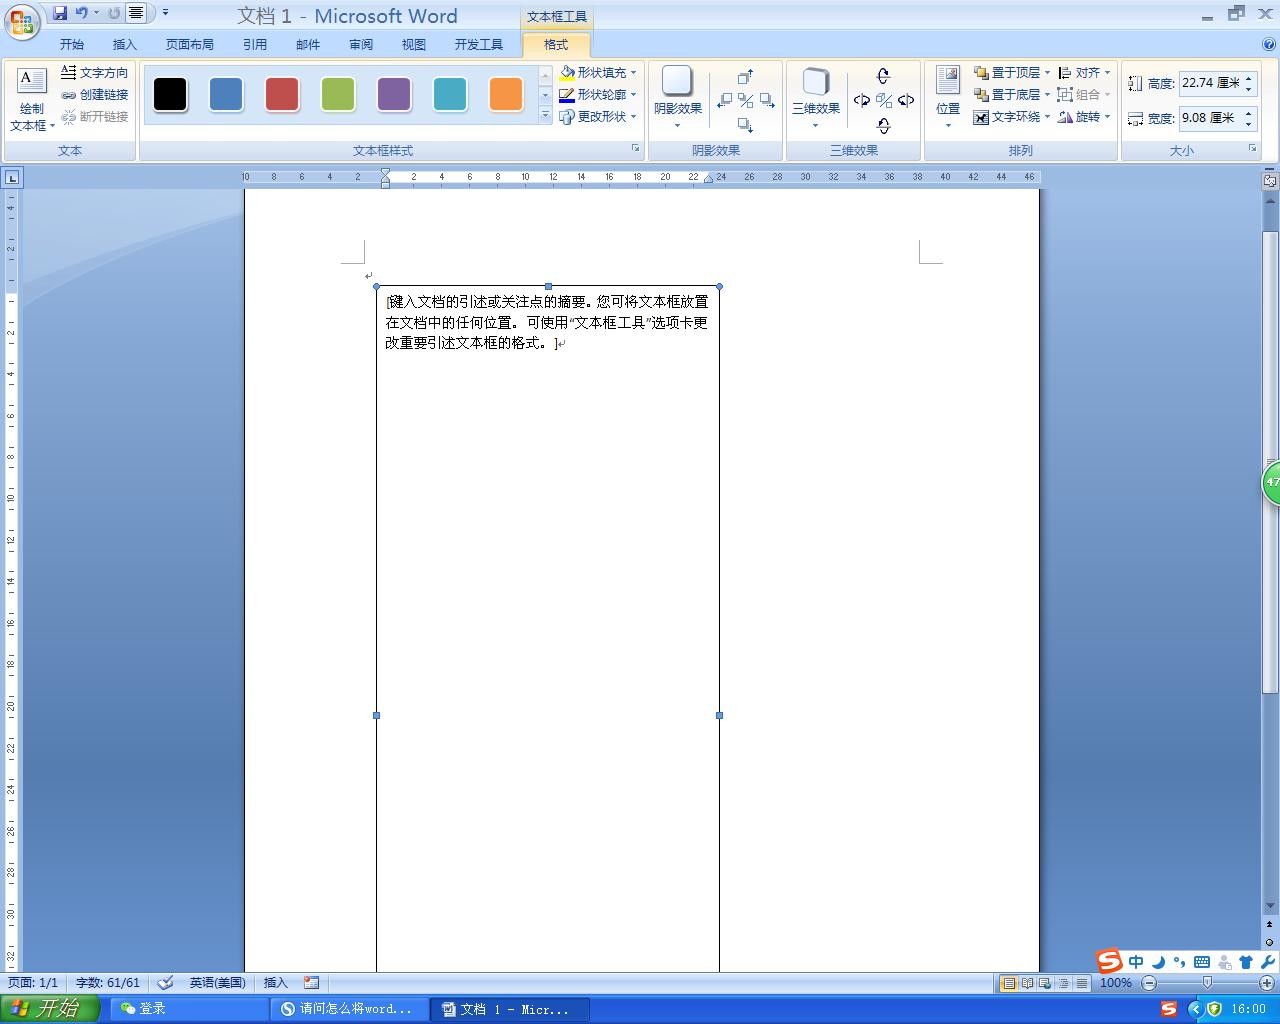Click the Draw Text Box (绘制文本框) button
Screen dimensions: 1280x1024
click(x=32, y=101)
